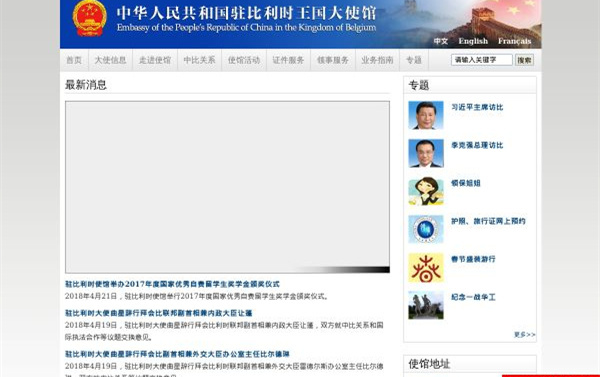
Task: Open the 纪念一战华工 topic link
Action: click(x=473, y=297)
